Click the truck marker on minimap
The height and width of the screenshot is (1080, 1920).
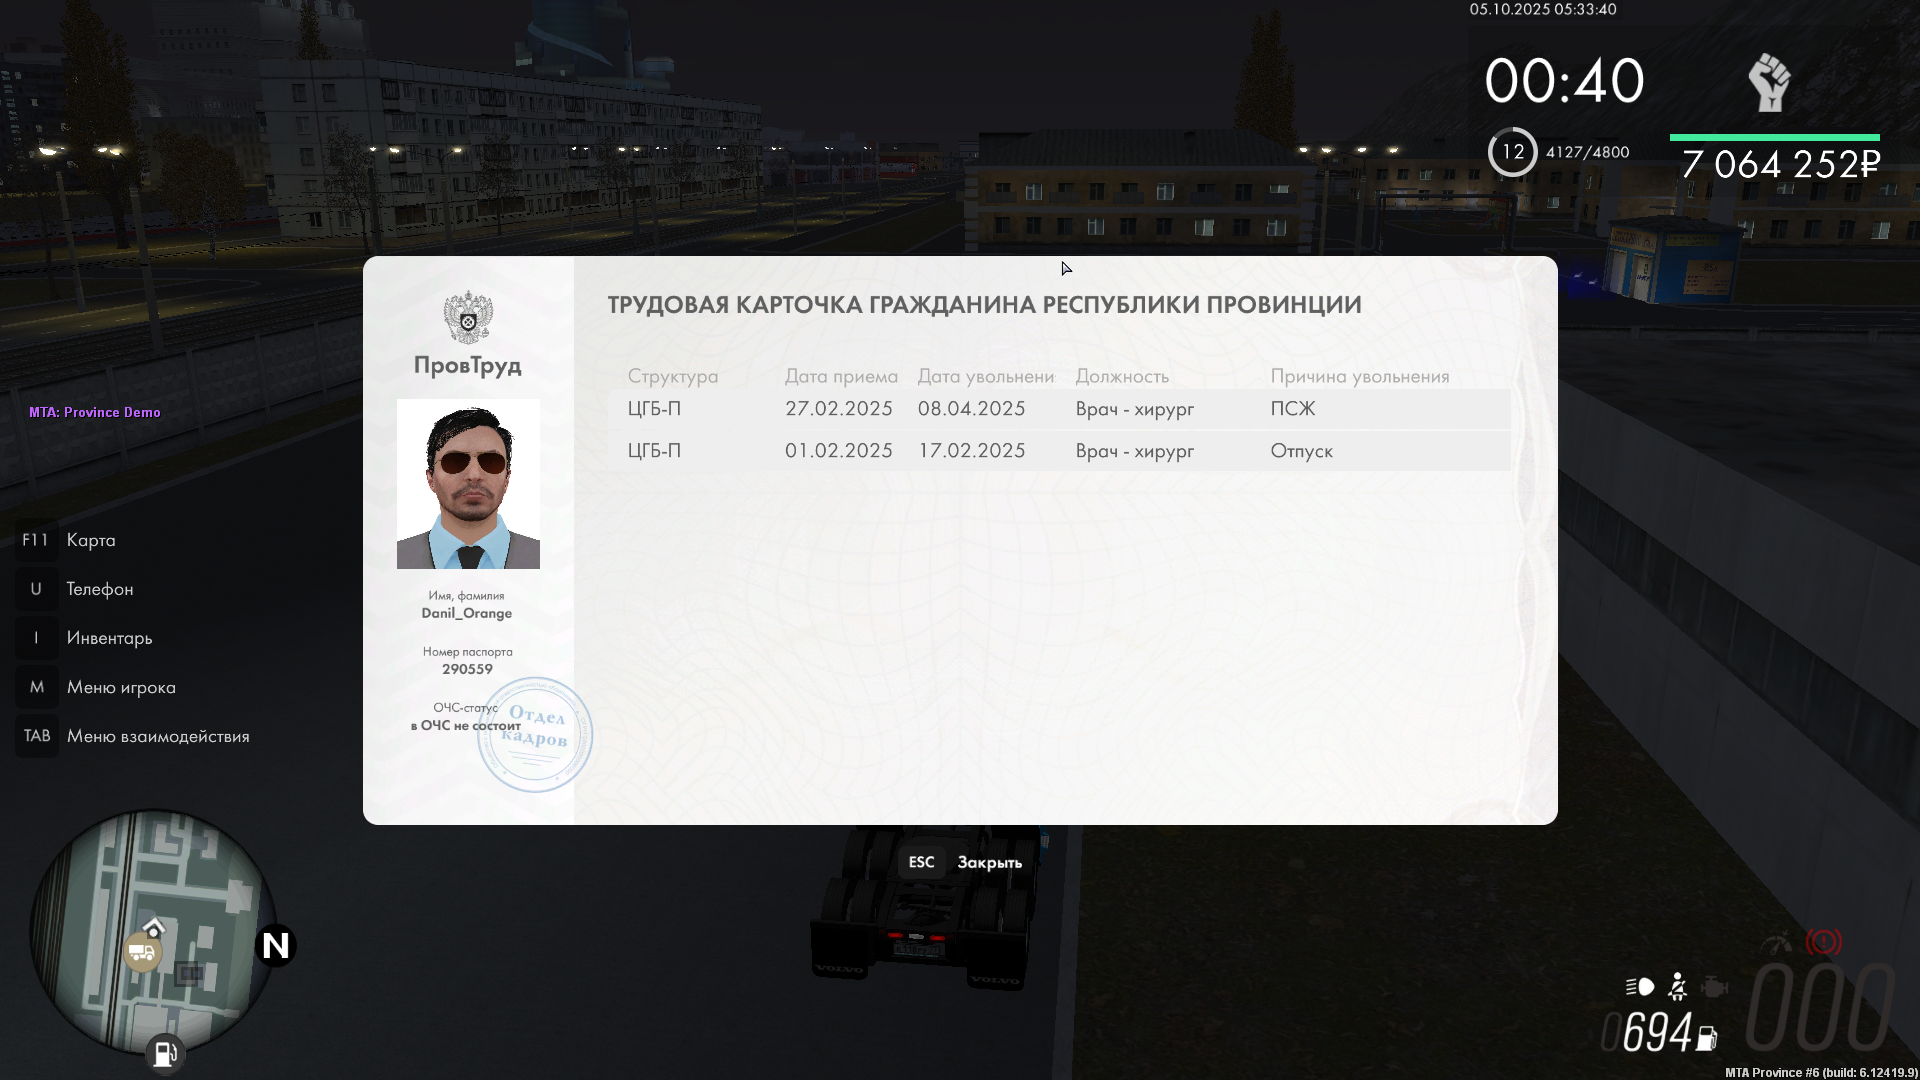click(142, 952)
